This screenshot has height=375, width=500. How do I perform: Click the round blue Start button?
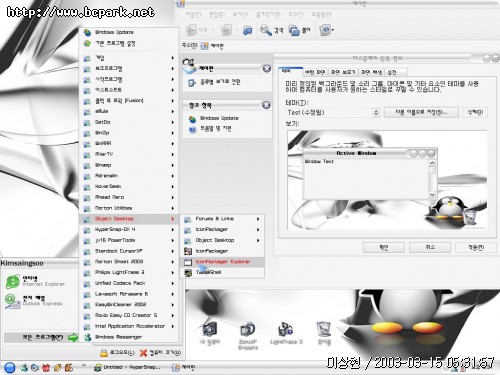tap(10, 367)
